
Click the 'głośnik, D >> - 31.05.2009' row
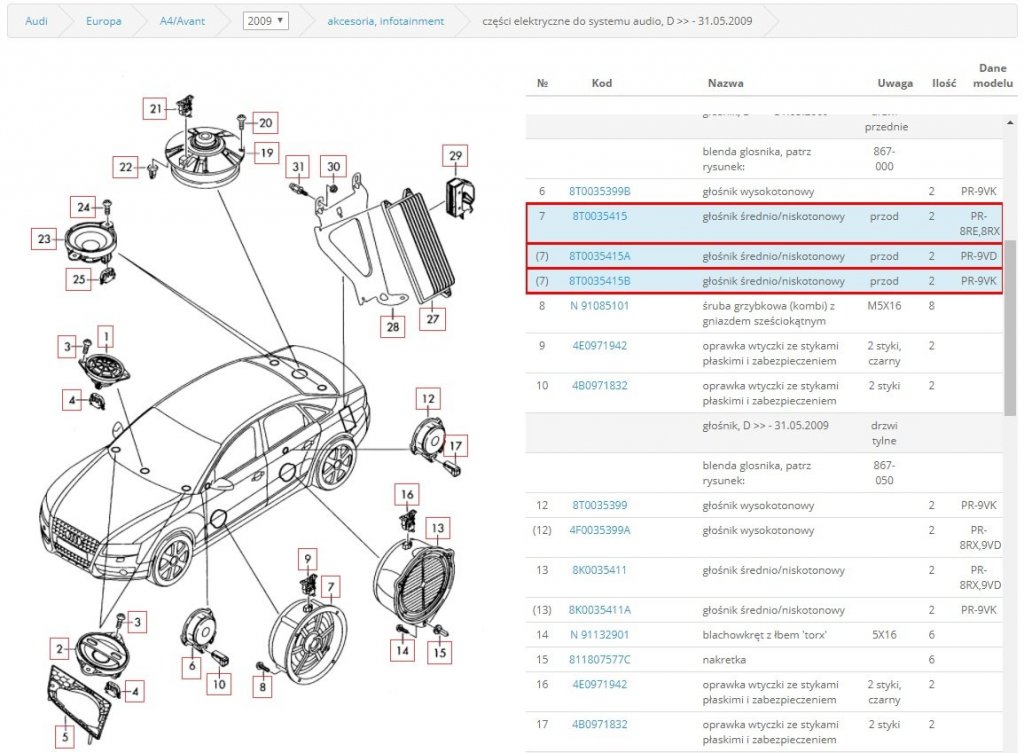click(x=764, y=433)
